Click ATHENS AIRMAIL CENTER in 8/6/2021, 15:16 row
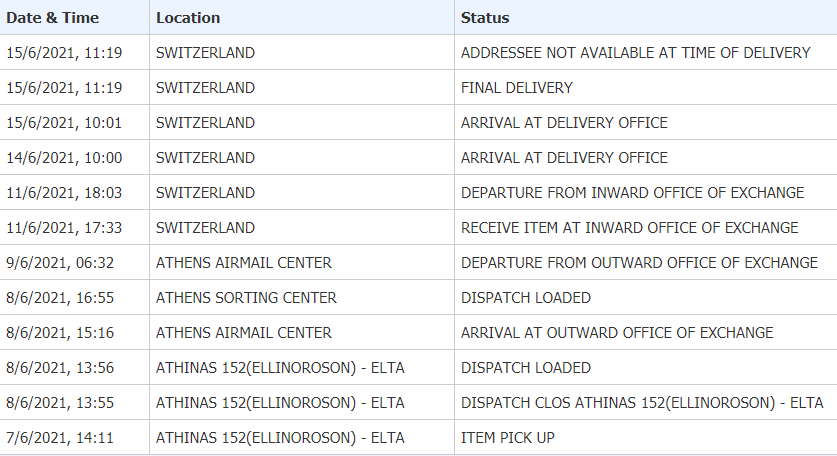This screenshot has width=837, height=456. [x=243, y=333]
